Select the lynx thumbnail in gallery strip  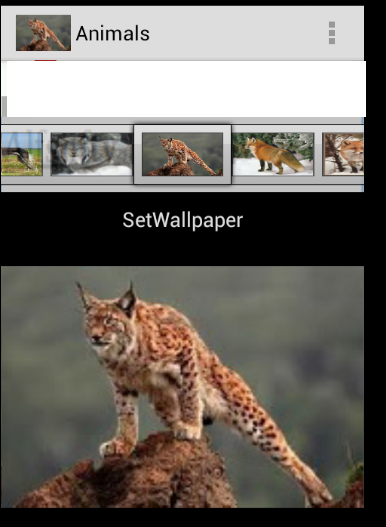point(182,154)
